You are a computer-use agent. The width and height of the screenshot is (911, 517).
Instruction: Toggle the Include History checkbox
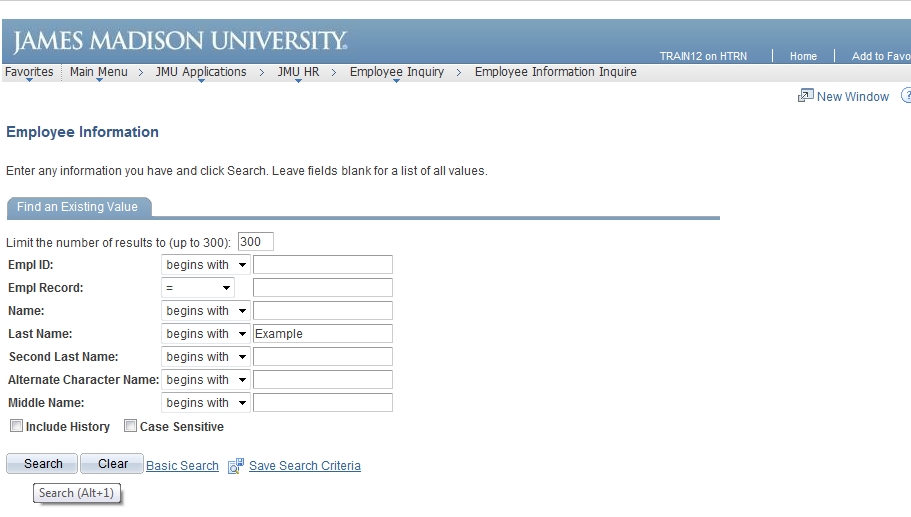click(x=16, y=426)
